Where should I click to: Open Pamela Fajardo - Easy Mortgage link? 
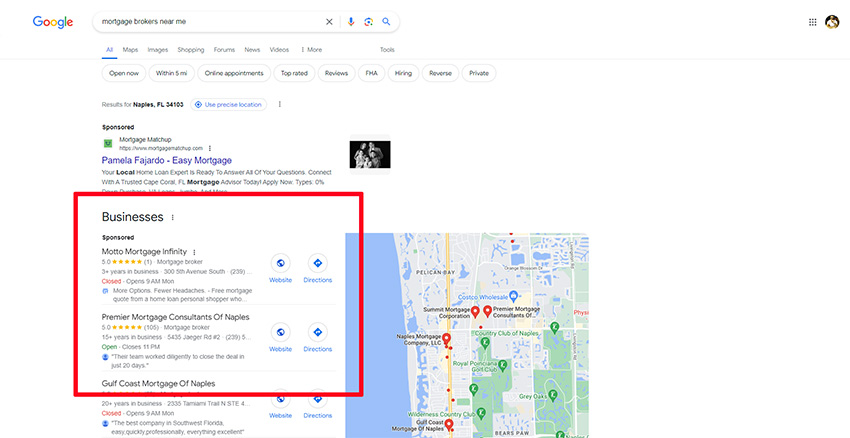[166, 160]
